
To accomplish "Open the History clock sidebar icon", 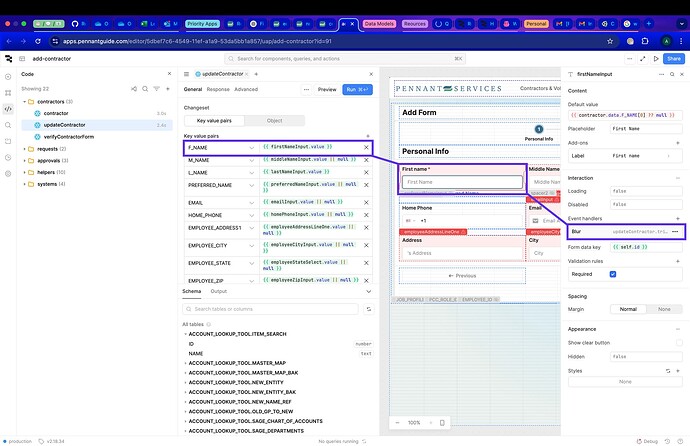I will point(8,157).
